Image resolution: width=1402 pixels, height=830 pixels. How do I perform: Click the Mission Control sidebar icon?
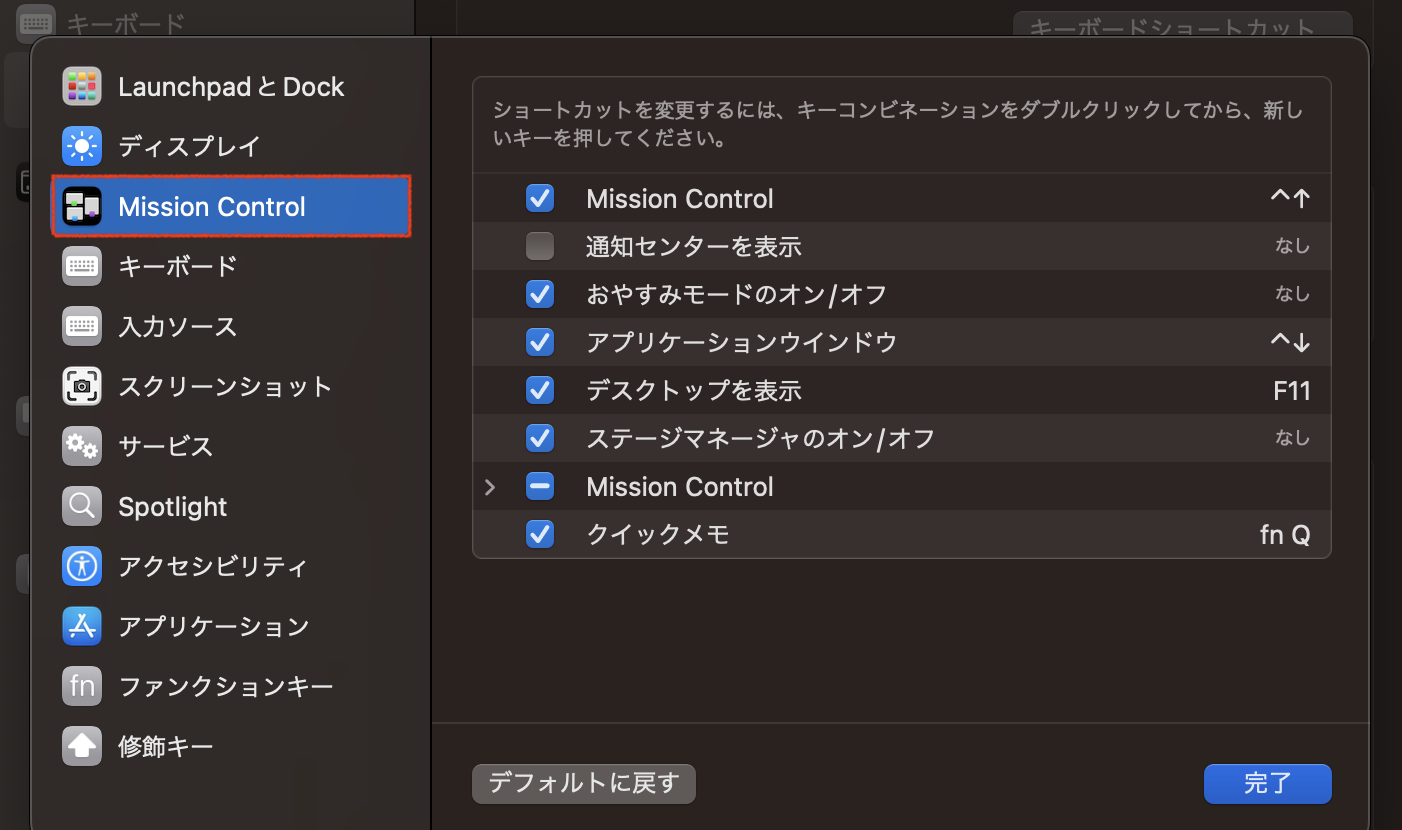(x=82, y=207)
